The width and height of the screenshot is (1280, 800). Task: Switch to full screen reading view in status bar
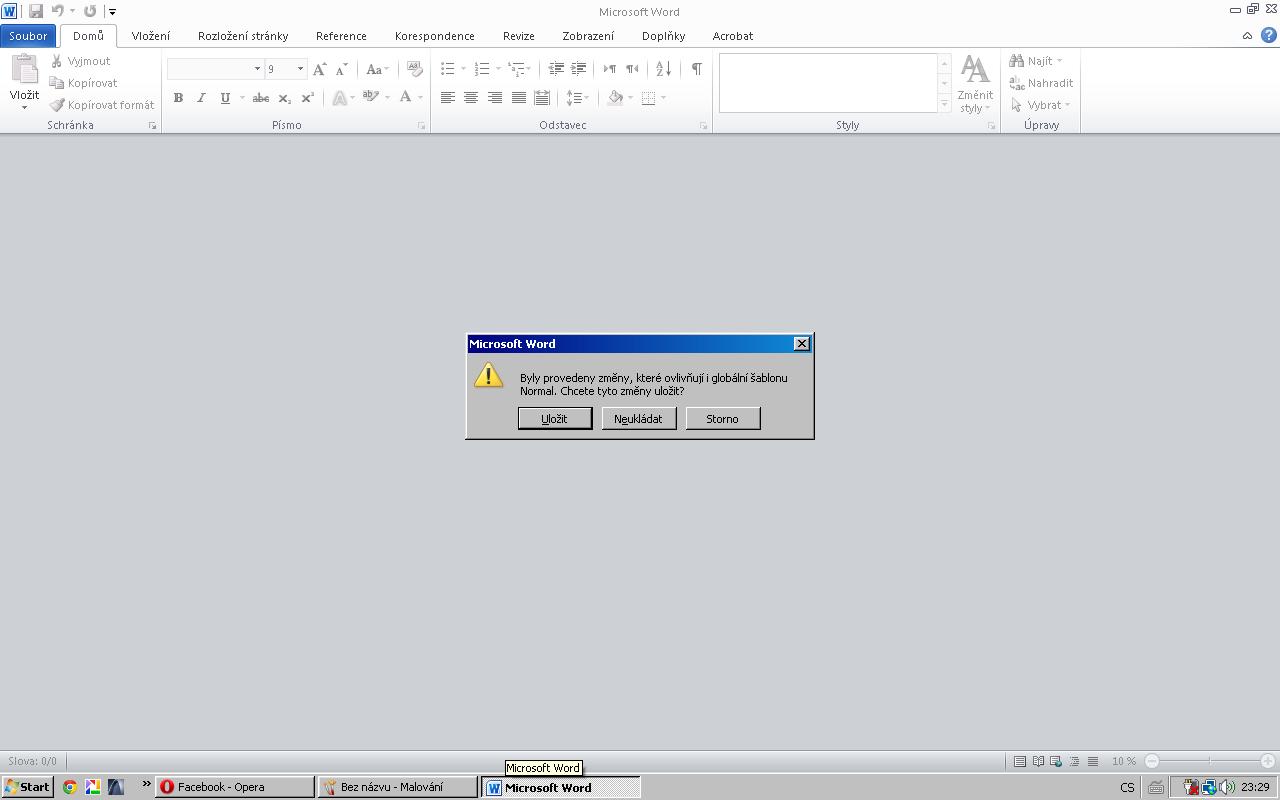[x=1038, y=761]
